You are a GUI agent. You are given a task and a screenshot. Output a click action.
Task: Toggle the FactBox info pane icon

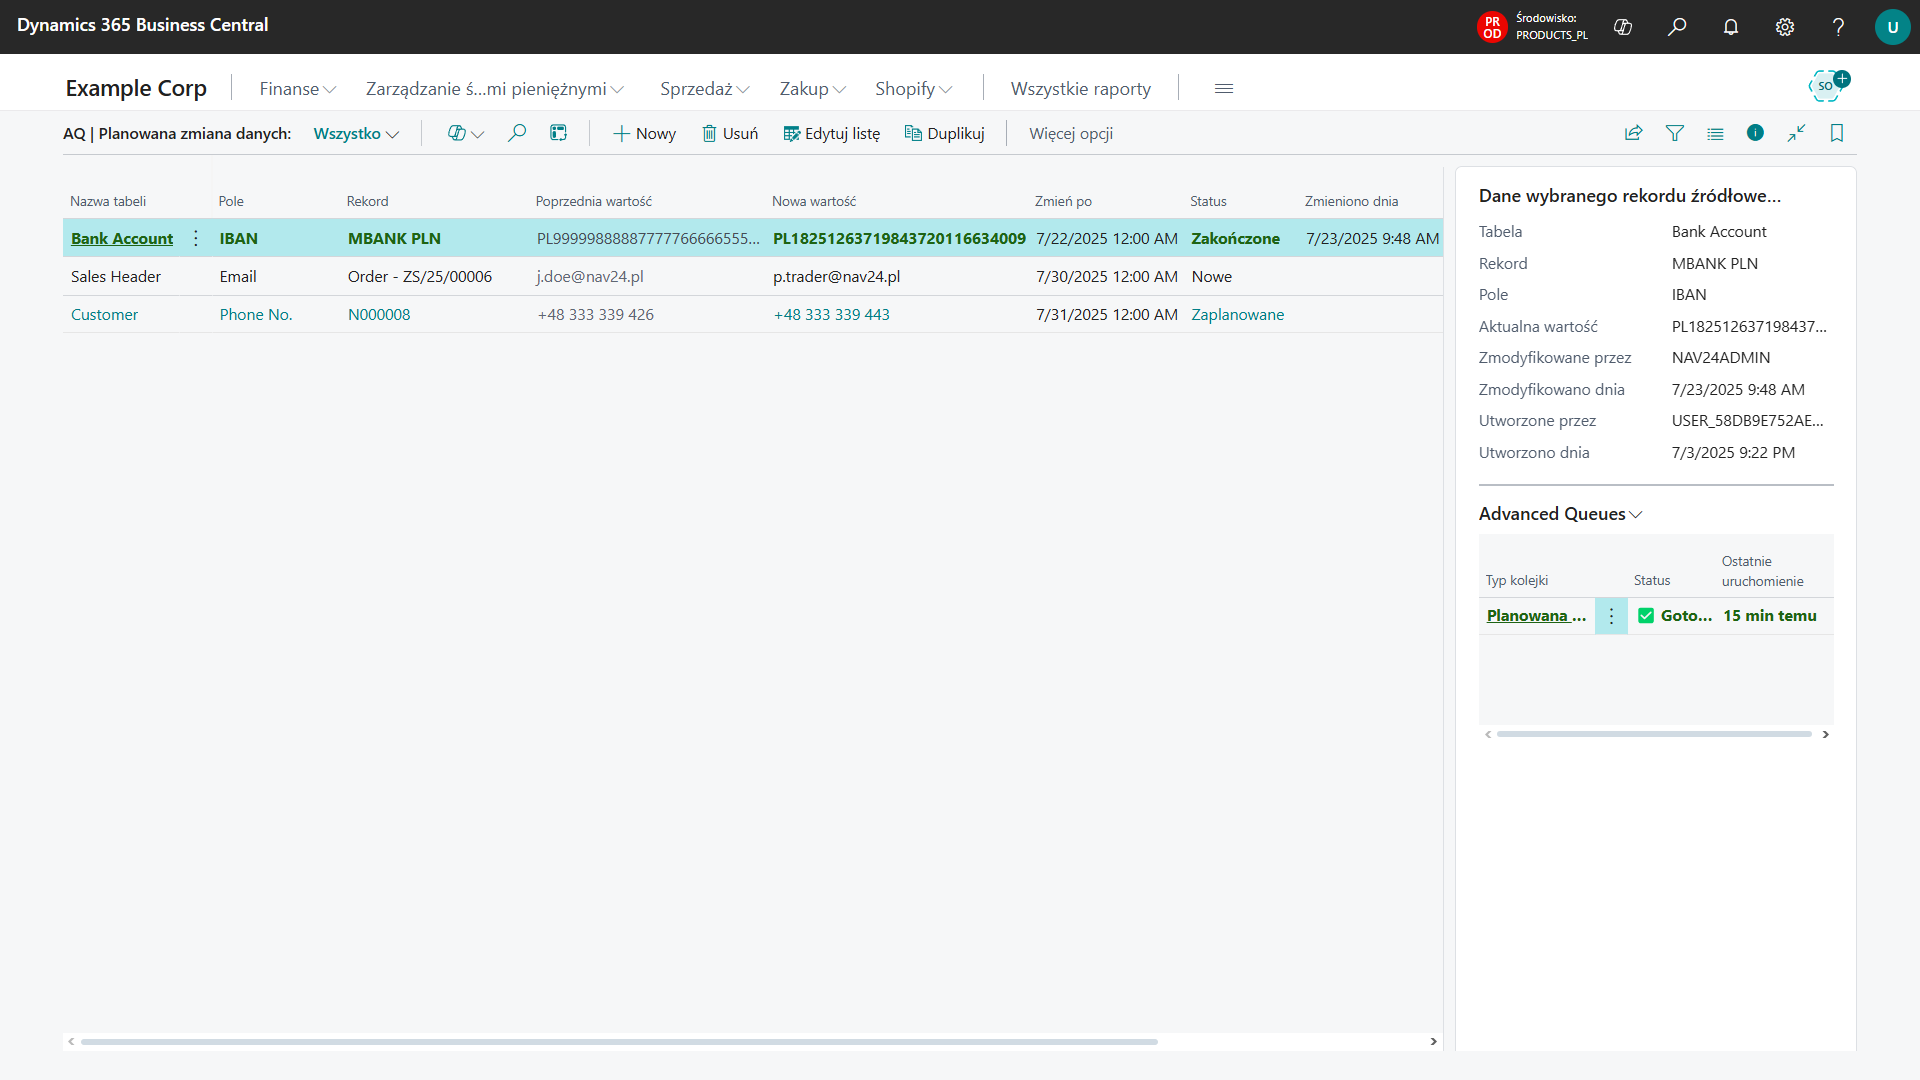[x=1755, y=133]
